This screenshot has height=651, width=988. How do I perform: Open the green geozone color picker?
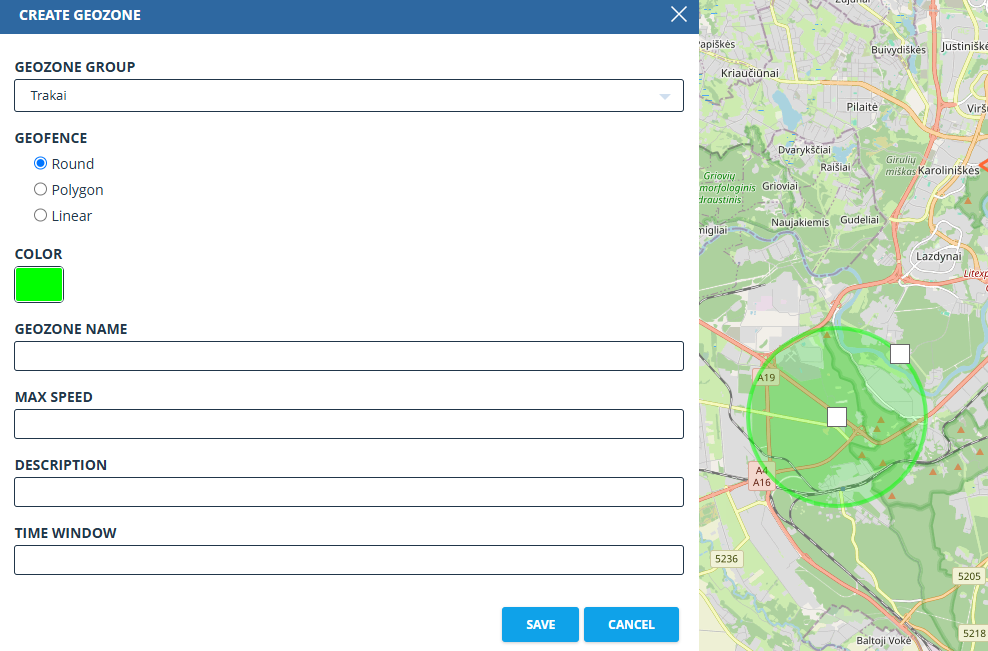(x=38, y=284)
